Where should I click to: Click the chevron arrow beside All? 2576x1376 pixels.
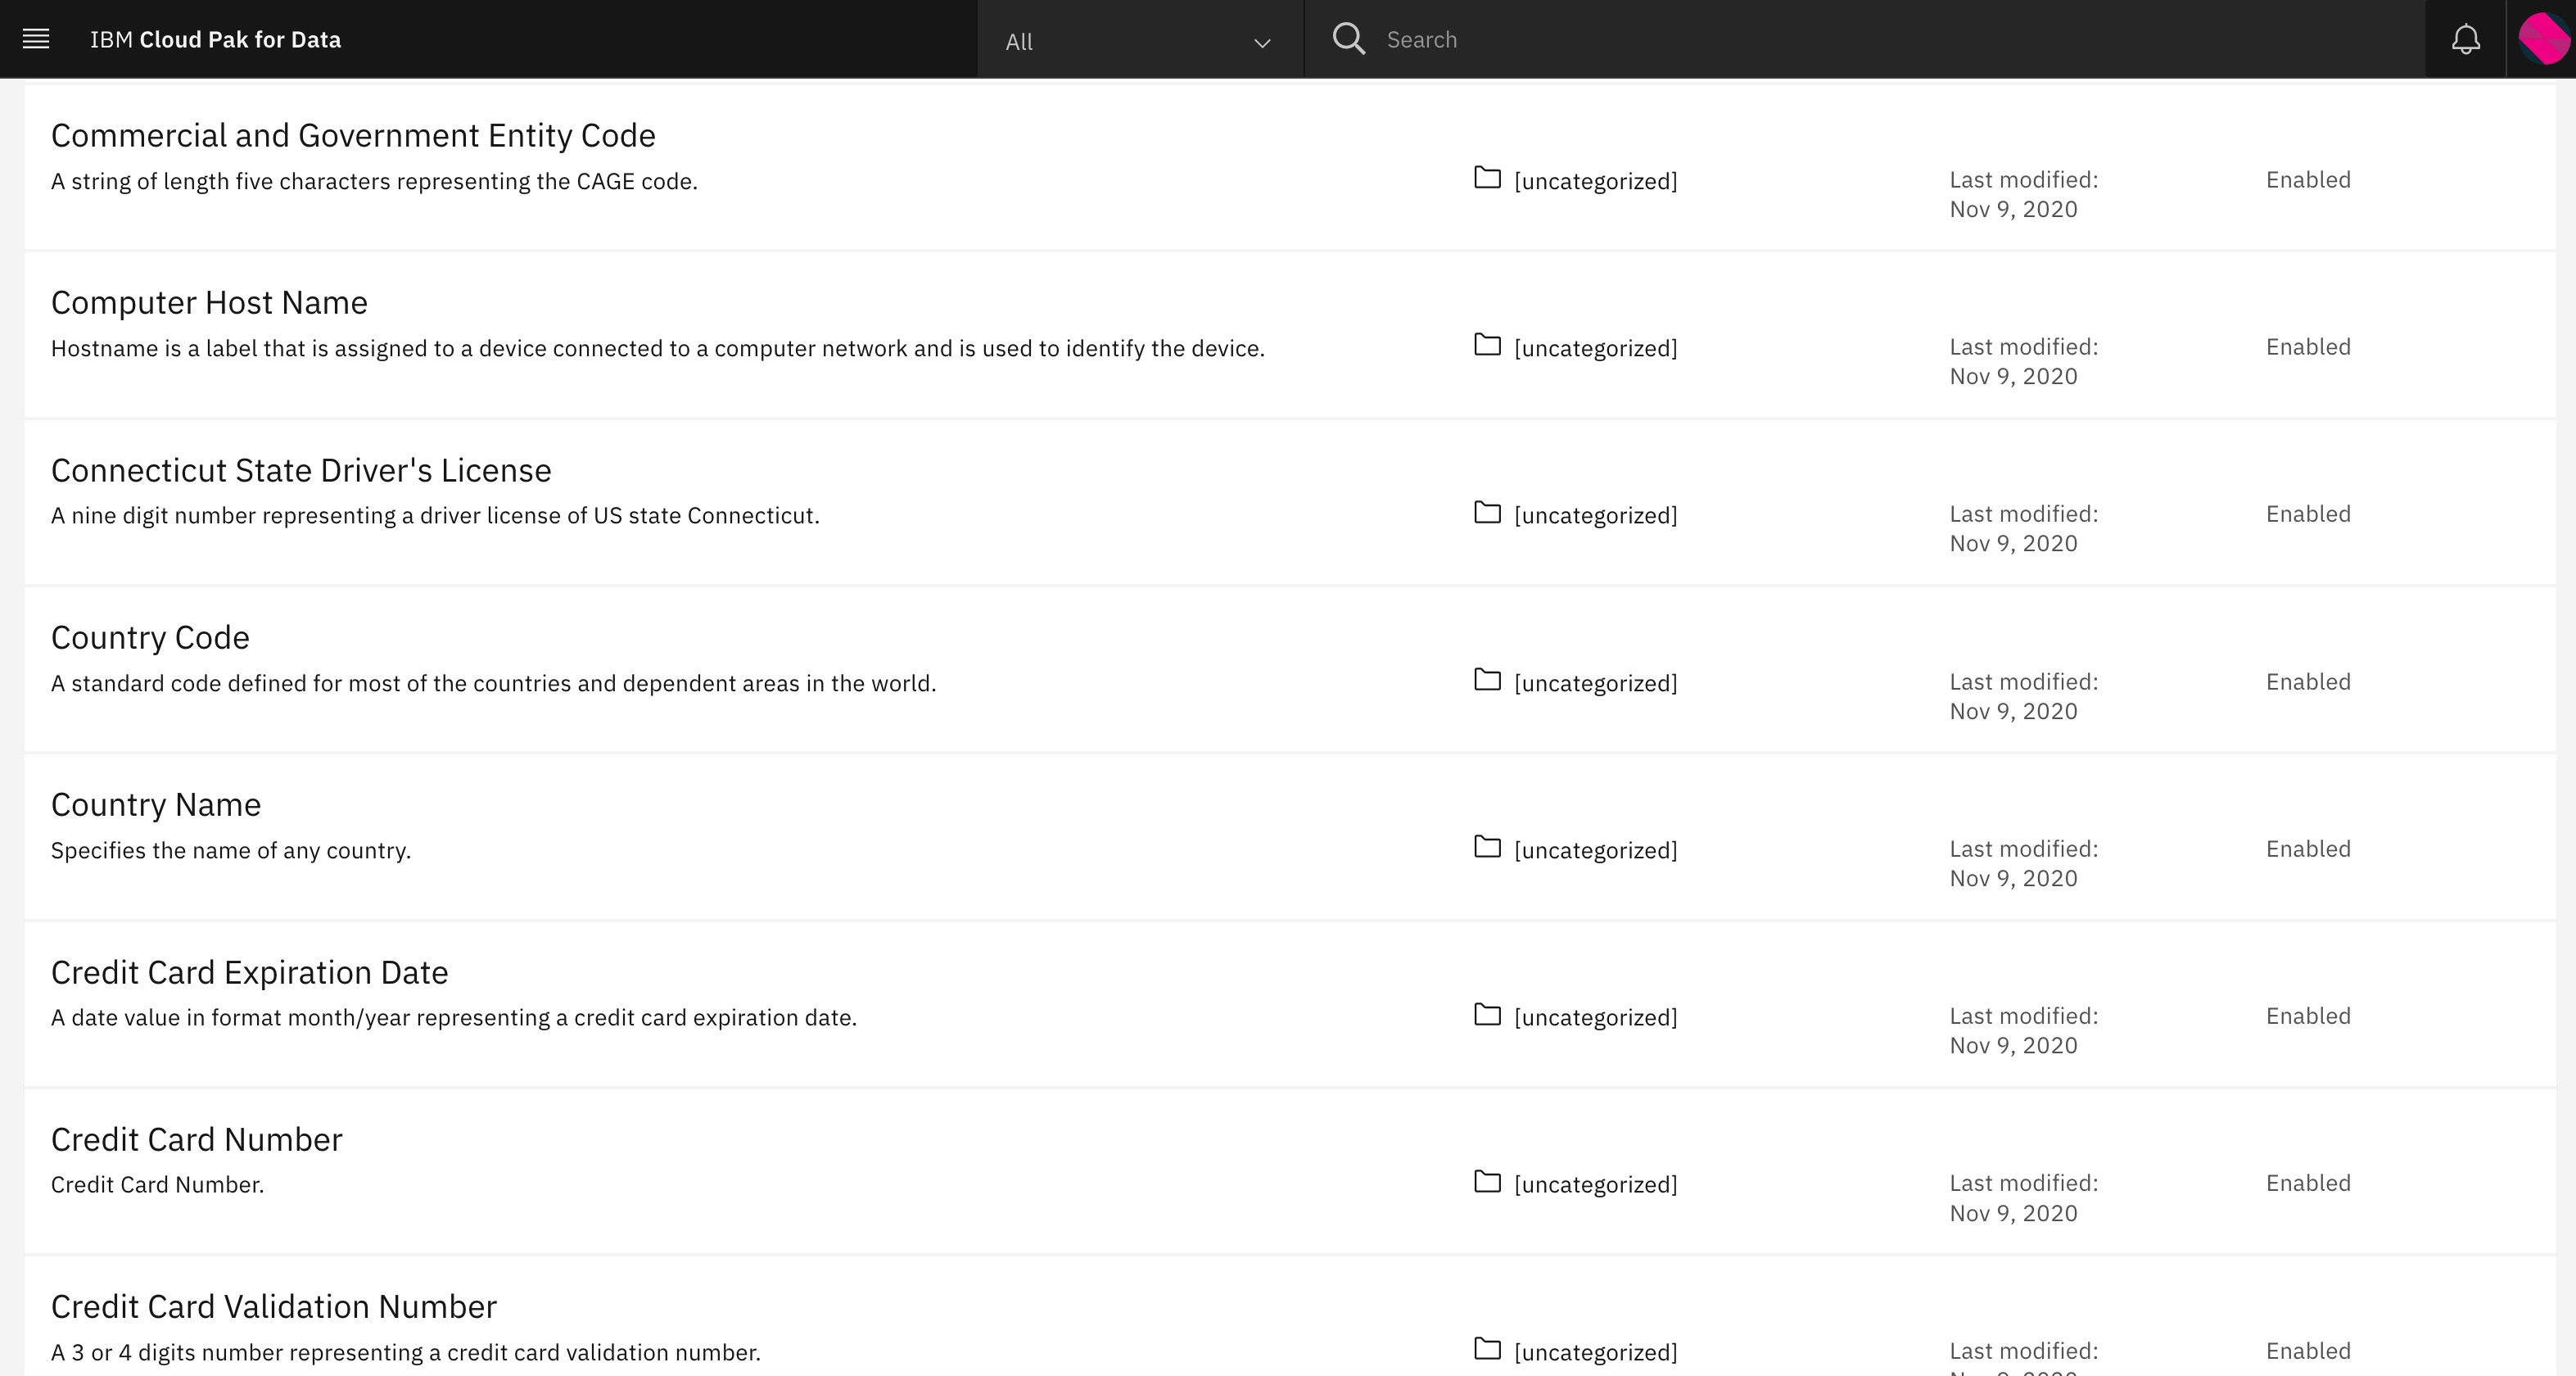tap(1262, 42)
